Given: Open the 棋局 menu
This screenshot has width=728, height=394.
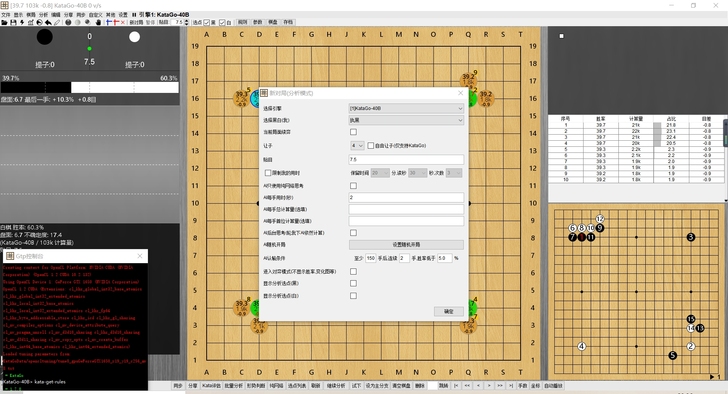Looking at the screenshot, I should coord(31,15).
